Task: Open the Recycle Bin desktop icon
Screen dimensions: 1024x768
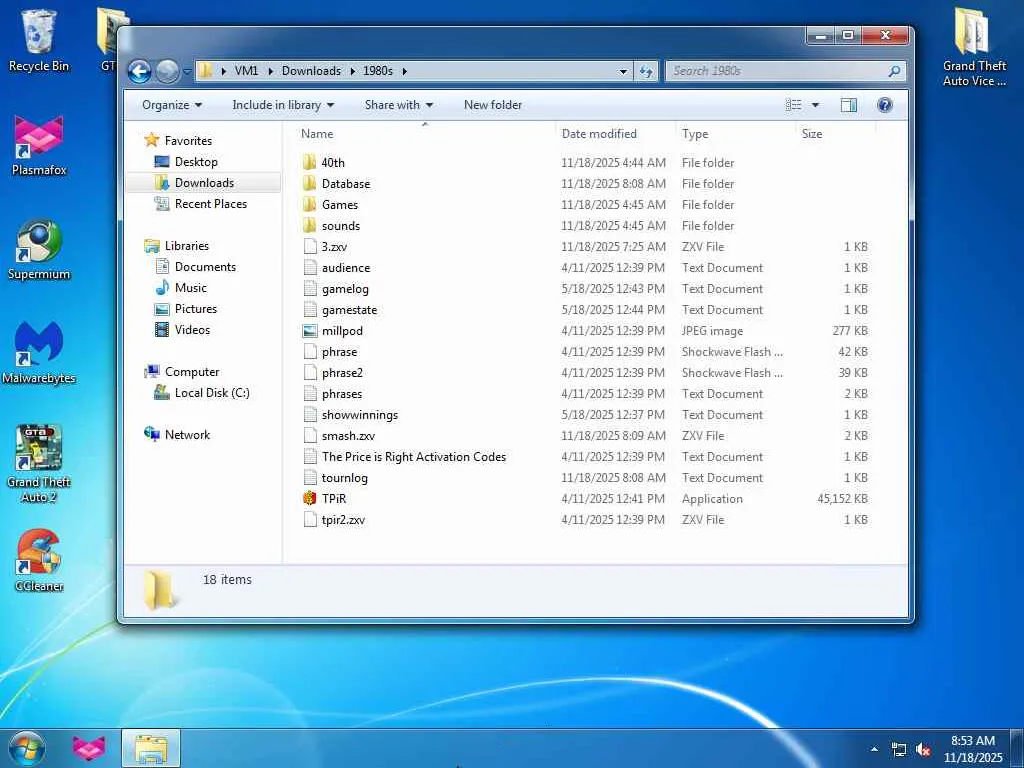Action: 39,40
